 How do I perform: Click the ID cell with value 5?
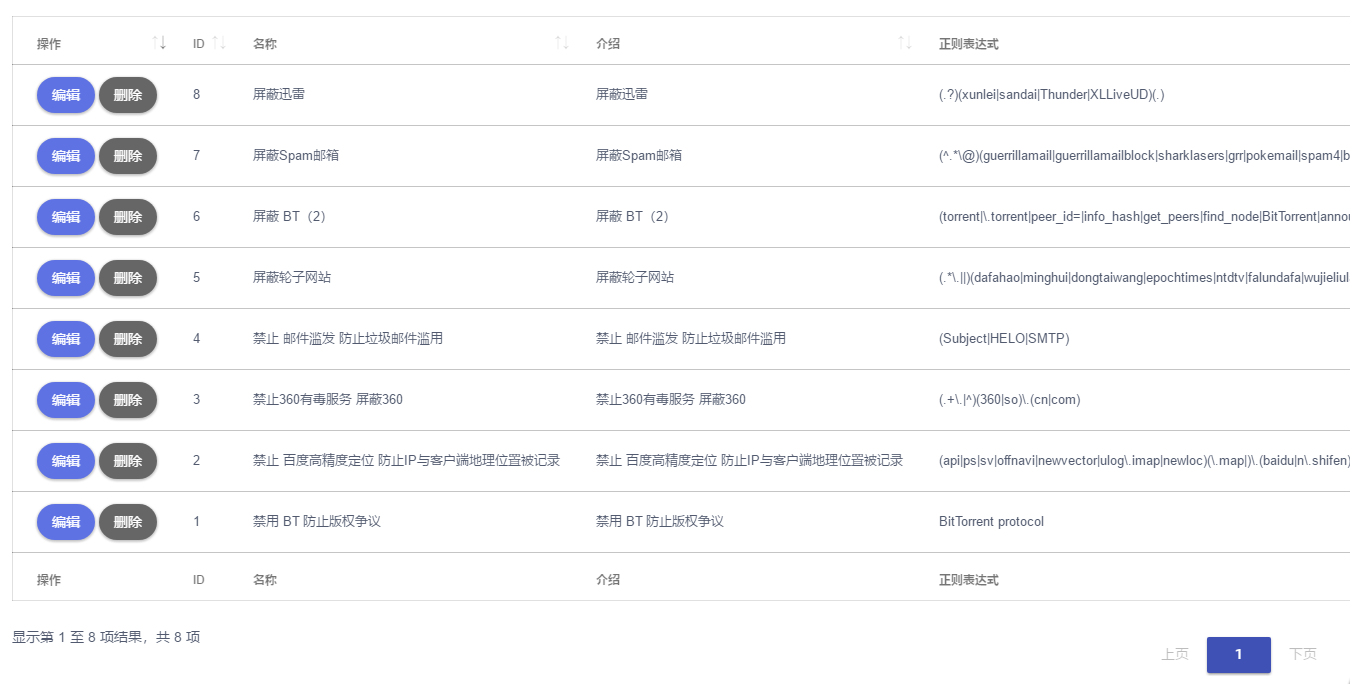(197, 277)
